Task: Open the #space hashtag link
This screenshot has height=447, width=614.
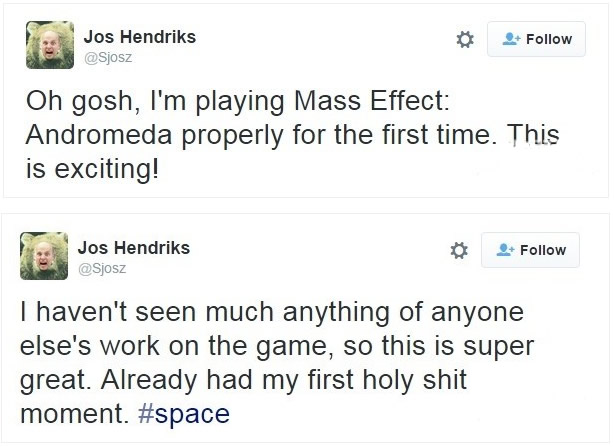Action: (x=192, y=413)
